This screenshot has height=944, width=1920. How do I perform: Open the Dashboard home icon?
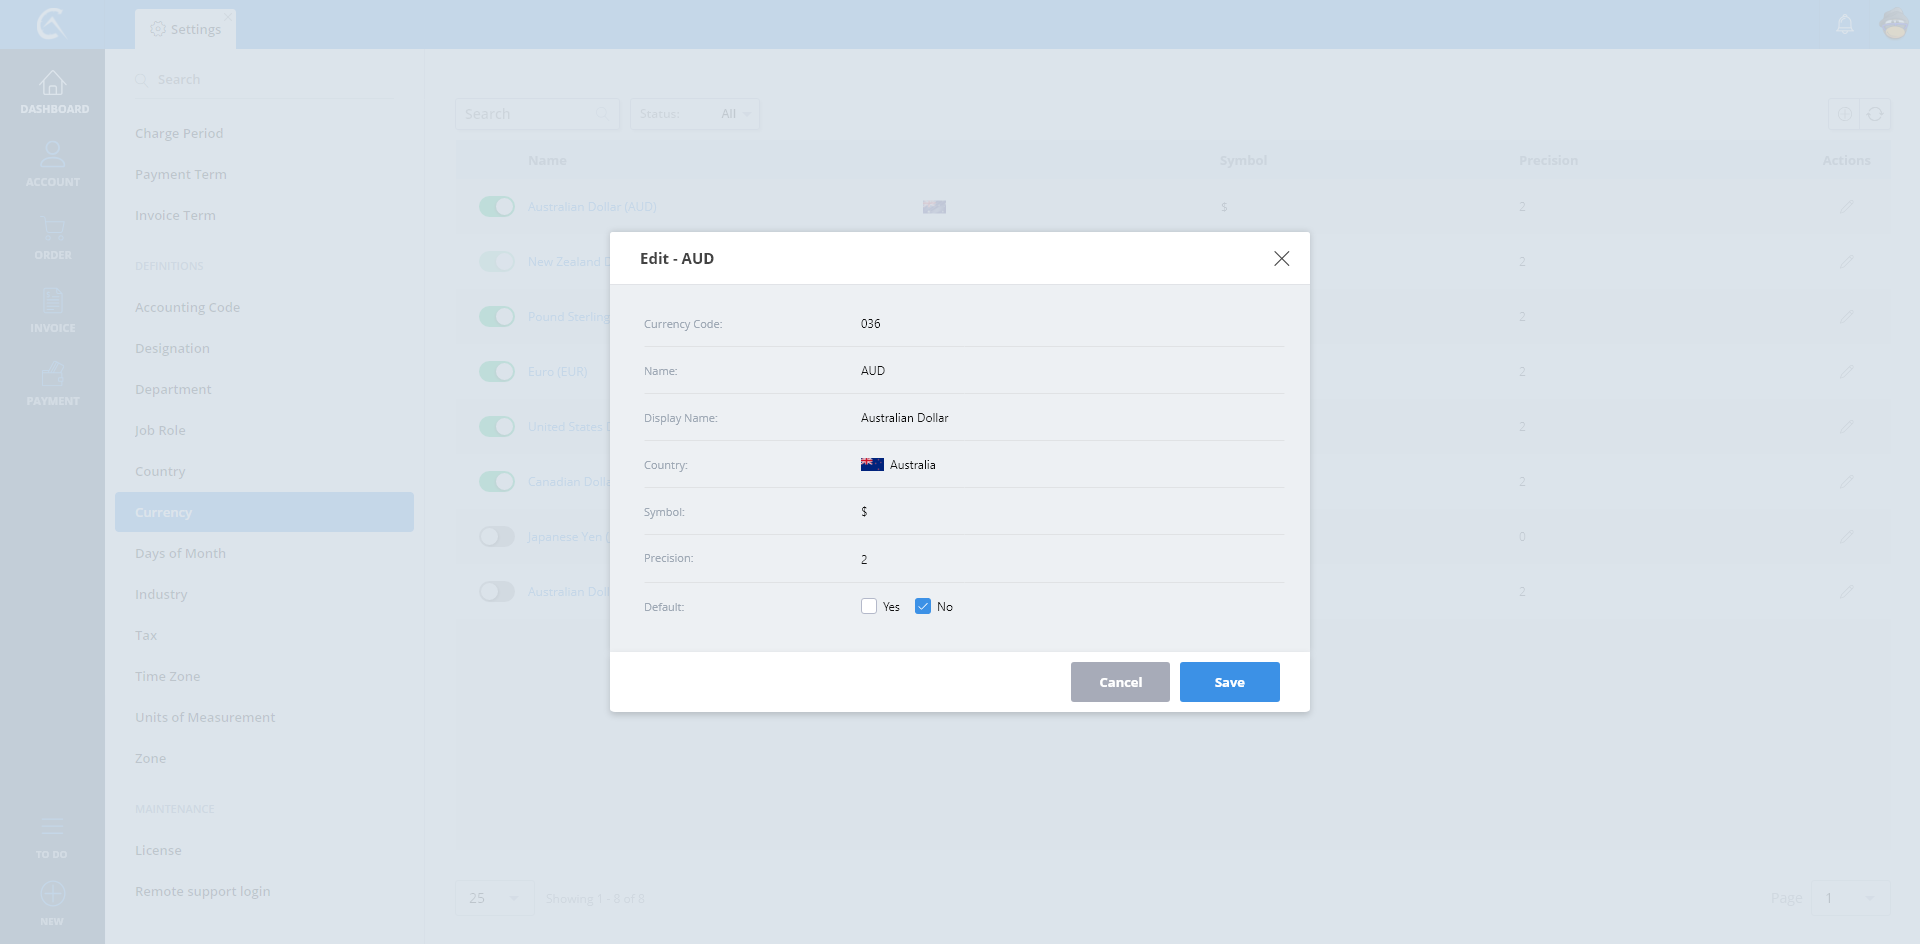click(x=52, y=84)
